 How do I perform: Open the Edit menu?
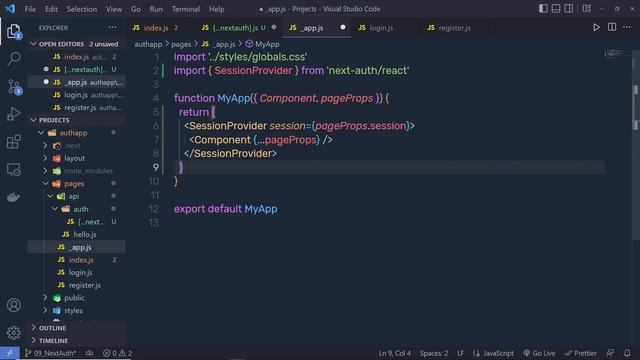(x=51, y=9)
